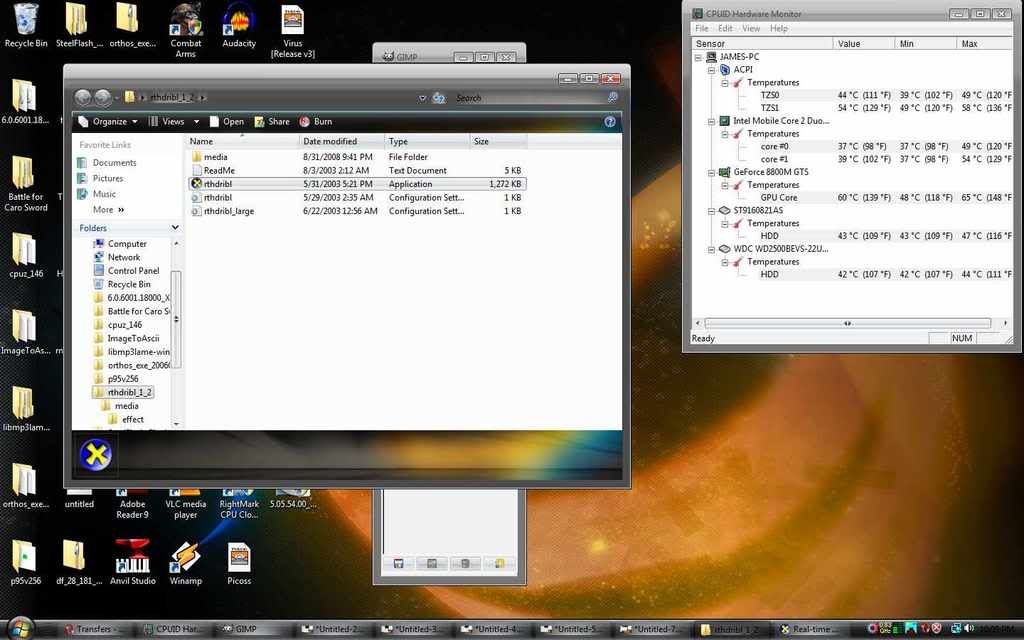Sort files by the Date modified column

342,141
